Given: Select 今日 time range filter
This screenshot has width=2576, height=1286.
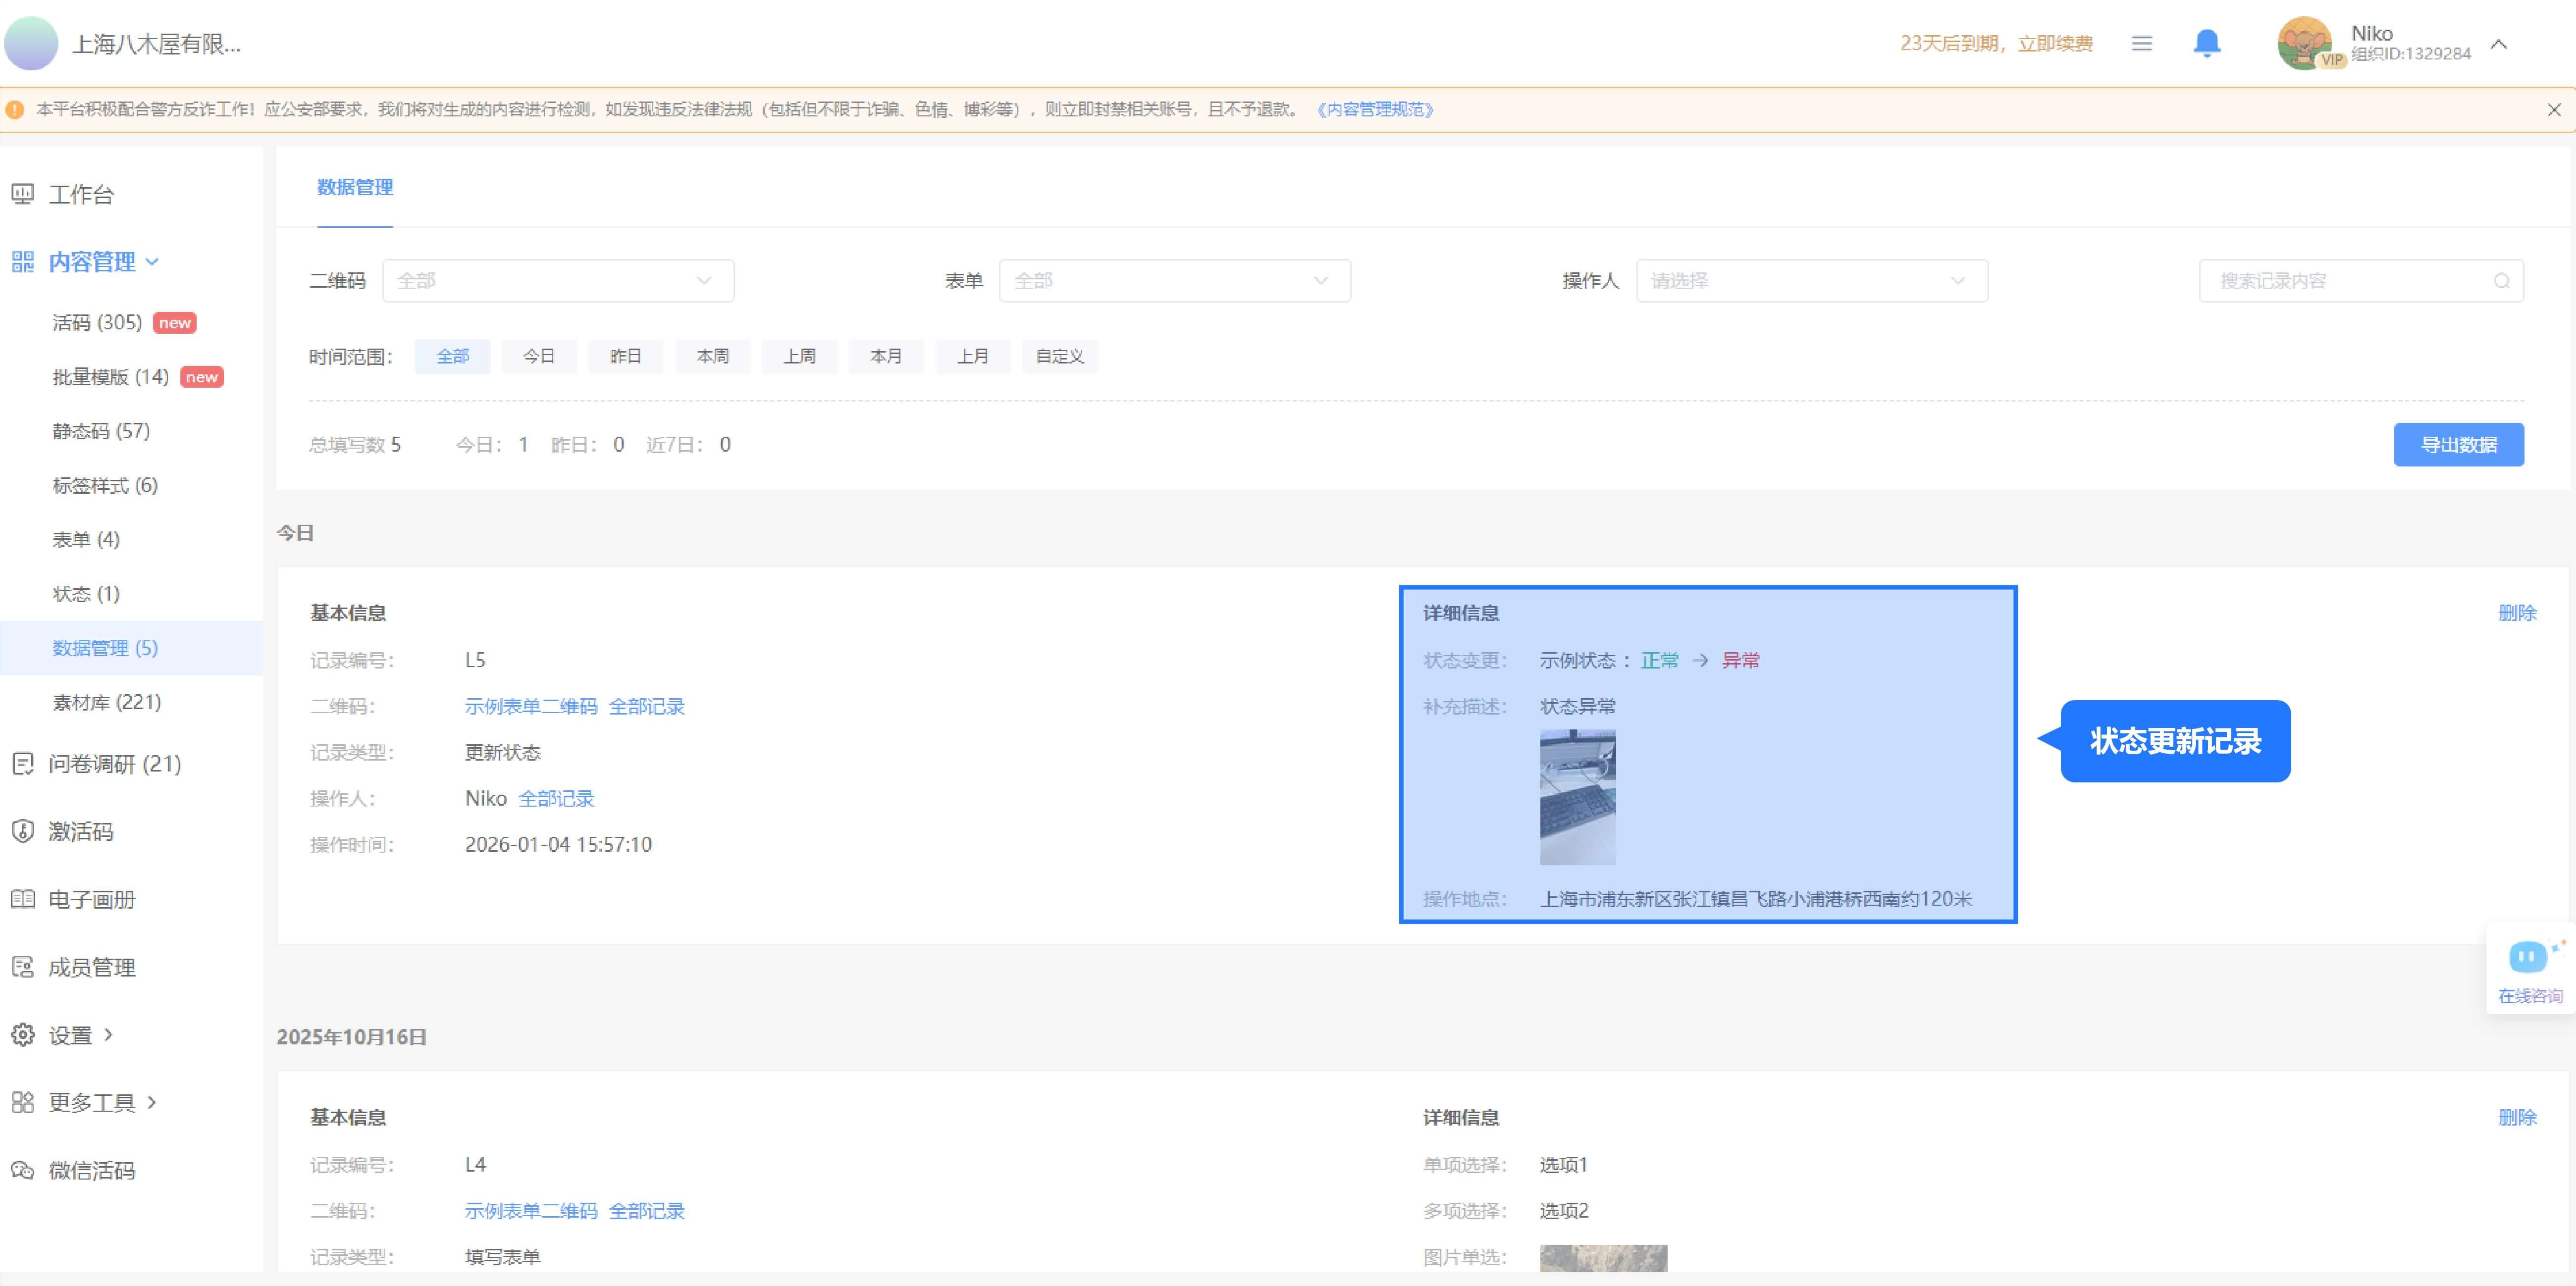Looking at the screenshot, I should [x=538, y=356].
